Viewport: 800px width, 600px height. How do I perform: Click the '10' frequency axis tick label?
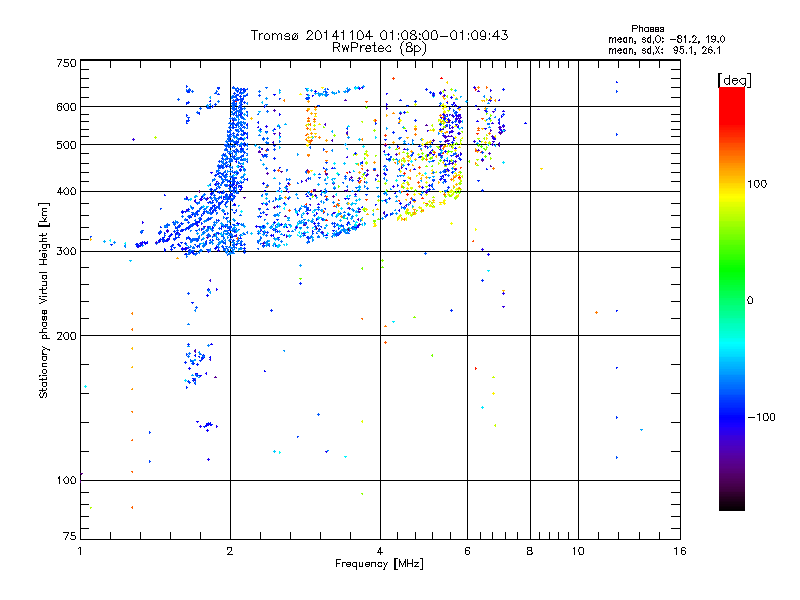578,551
